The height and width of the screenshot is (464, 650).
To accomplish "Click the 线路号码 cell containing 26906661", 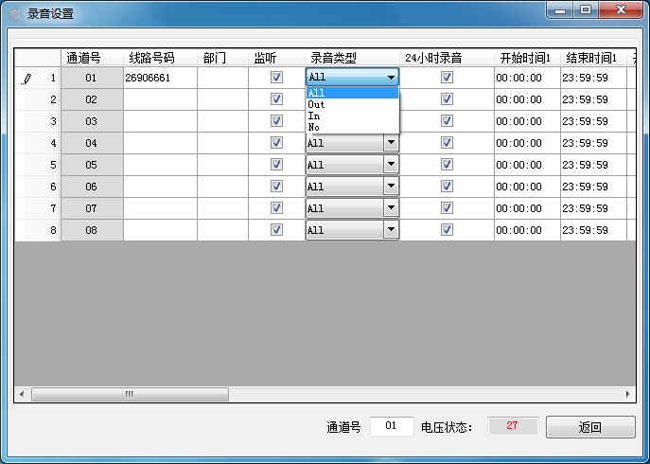I will [x=159, y=77].
